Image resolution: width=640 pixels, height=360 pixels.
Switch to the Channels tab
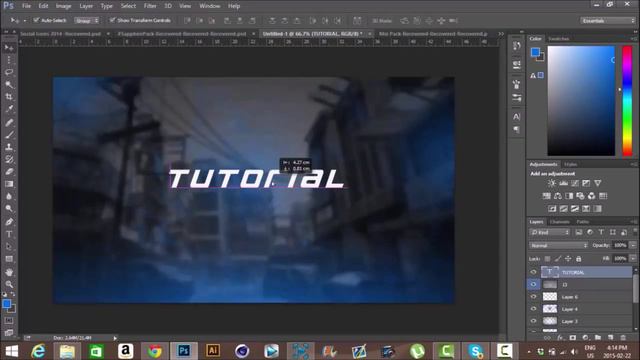click(560, 222)
